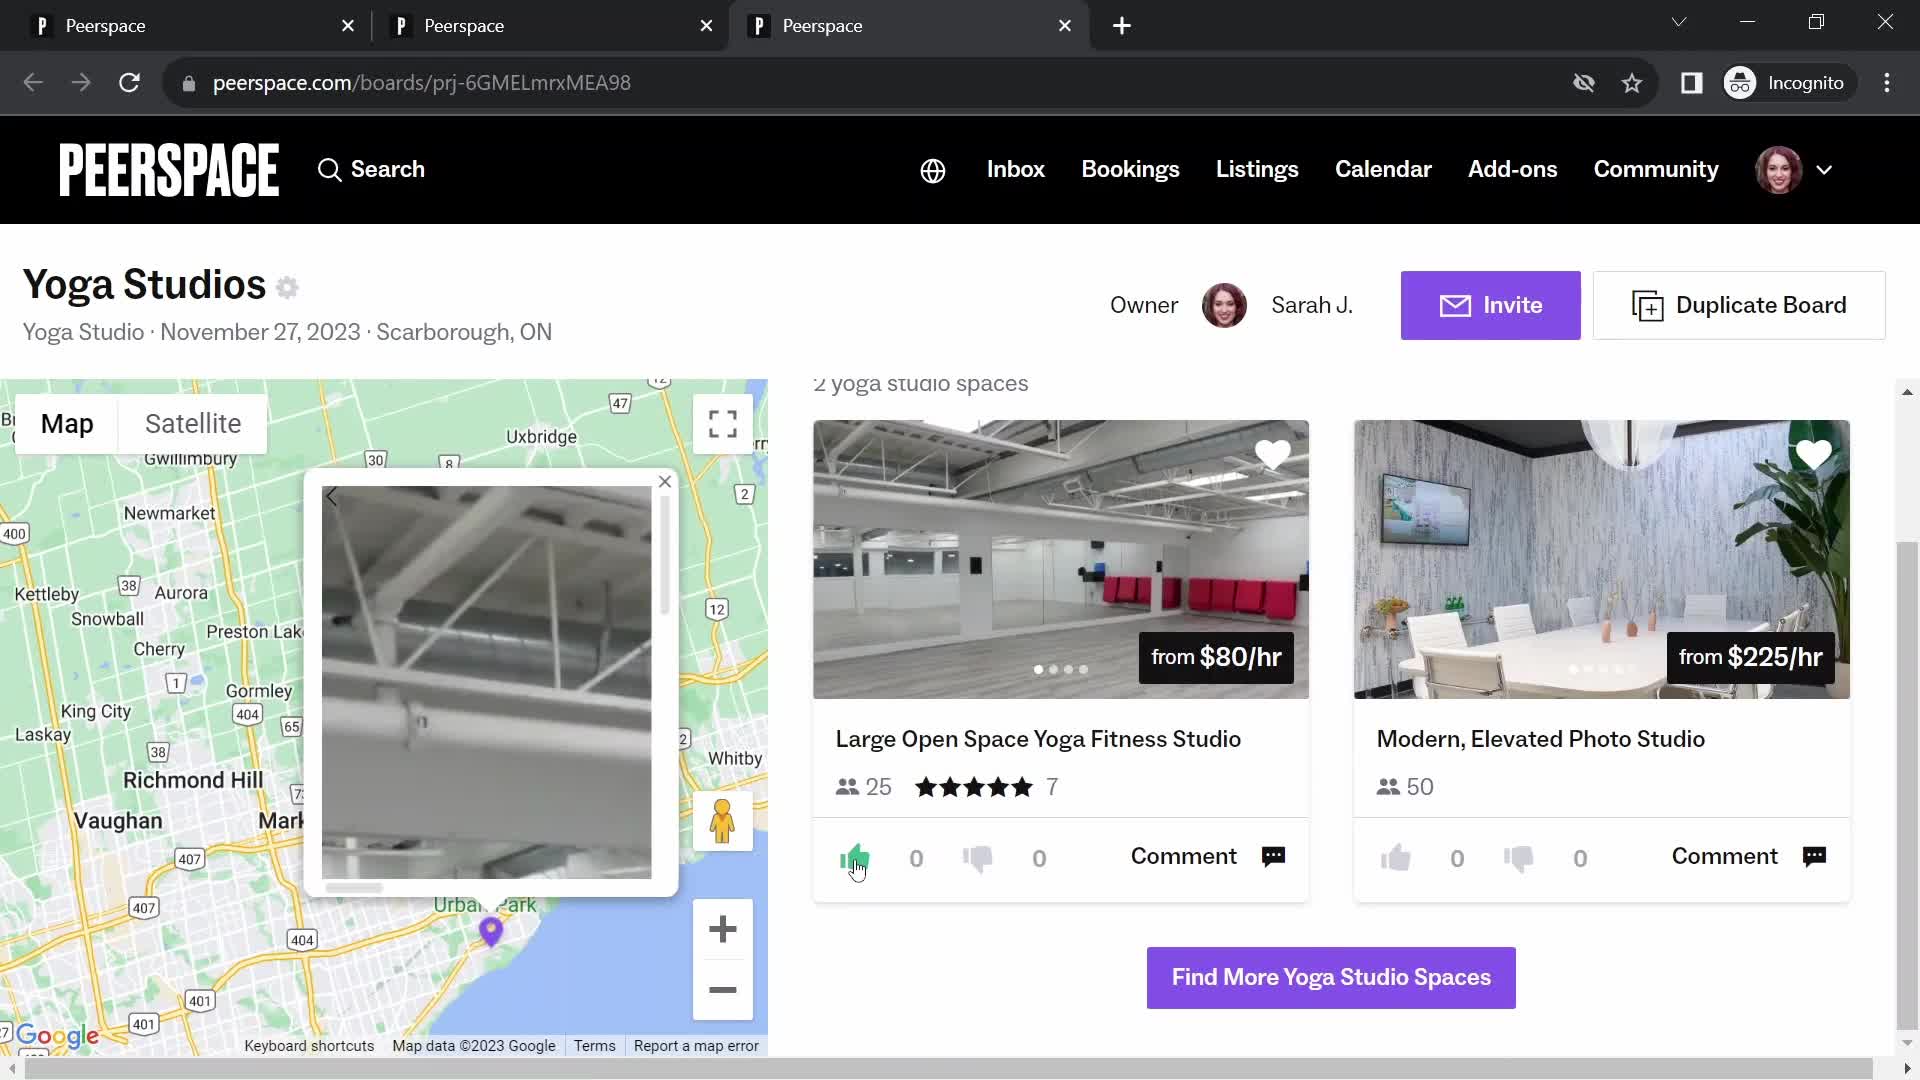Image resolution: width=1920 pixels, height=1080 pixels.
Task: Click the globe/language icon in the nav bar
Action: 934,169
